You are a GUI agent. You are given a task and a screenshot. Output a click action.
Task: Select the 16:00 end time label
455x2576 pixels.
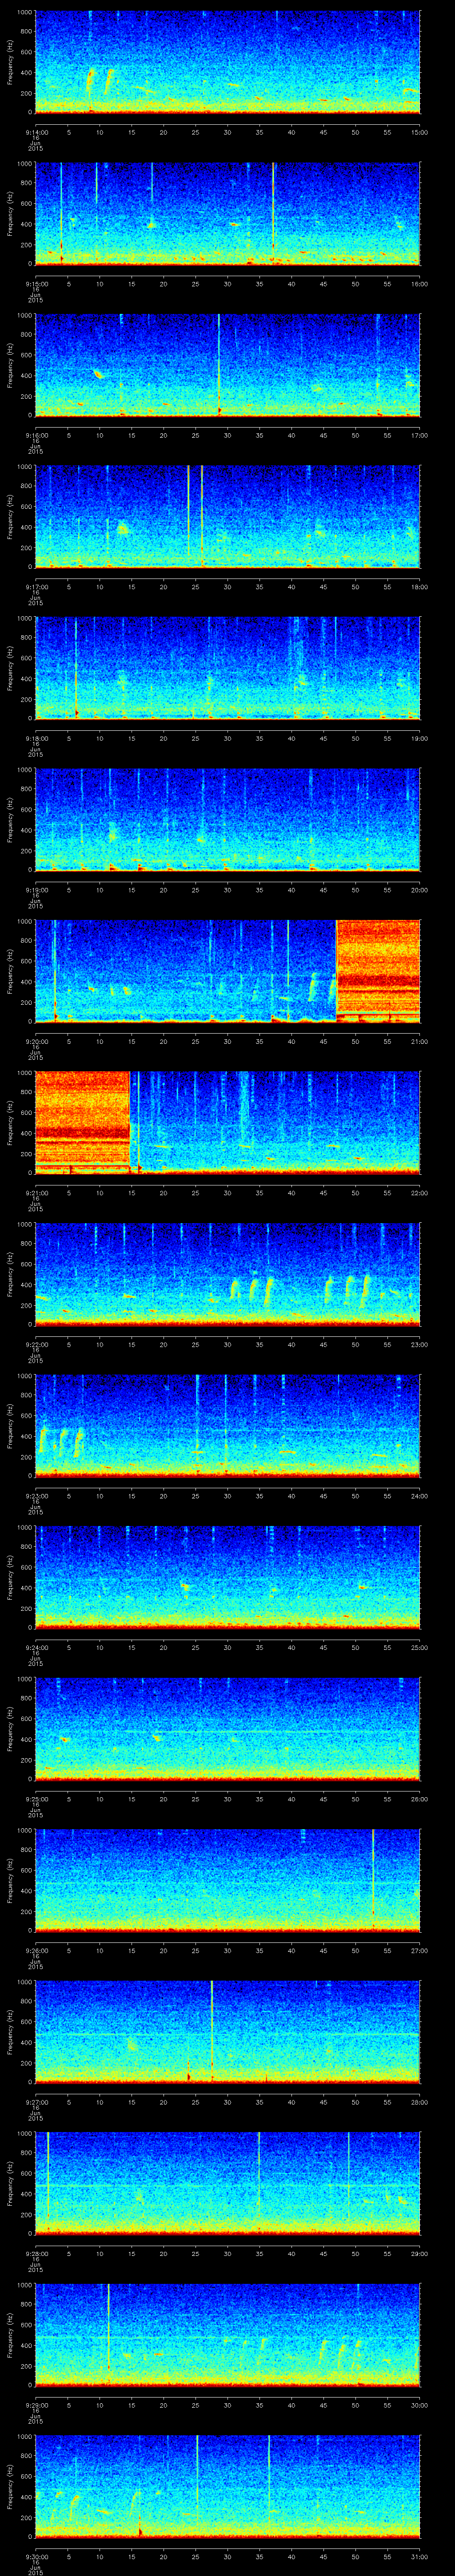tap(420, 284)
